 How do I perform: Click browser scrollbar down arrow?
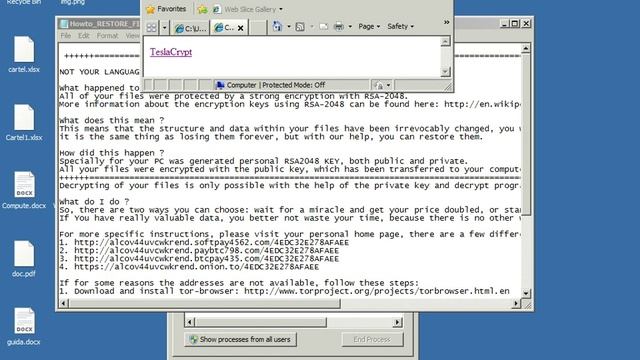(445, 72)
